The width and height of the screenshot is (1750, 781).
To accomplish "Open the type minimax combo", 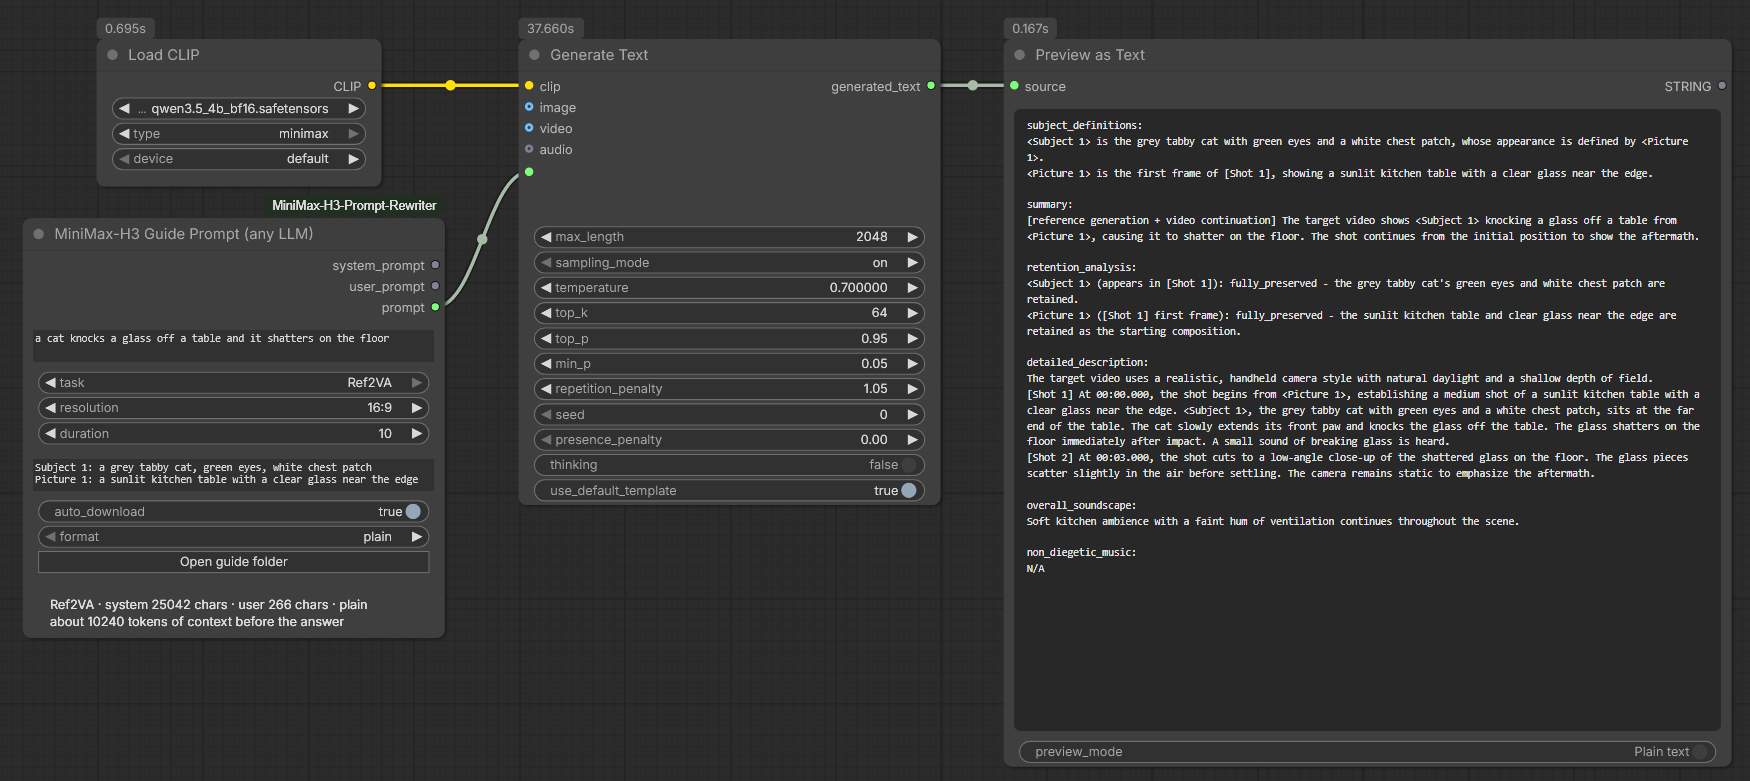I will click(x=239, y=133).
